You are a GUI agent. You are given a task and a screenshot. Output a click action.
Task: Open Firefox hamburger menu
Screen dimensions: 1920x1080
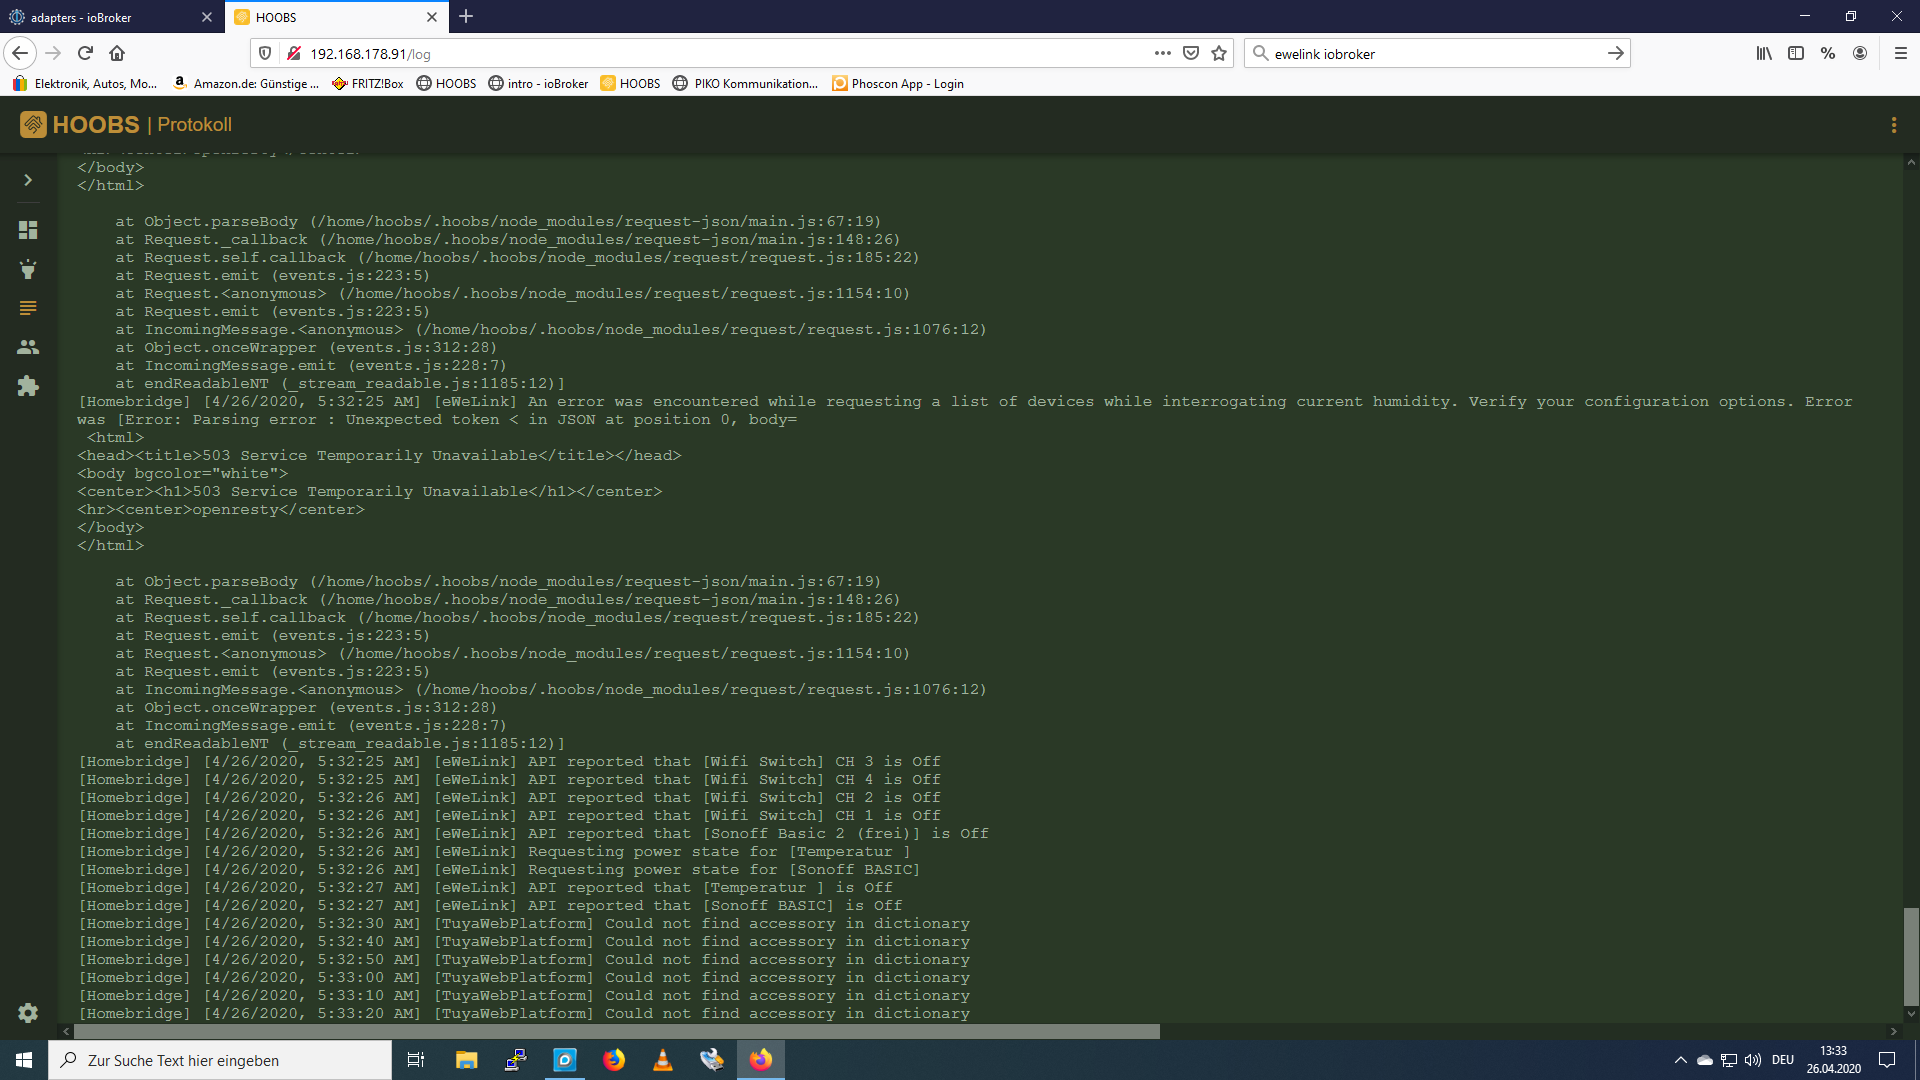(x=1900, y=53)
